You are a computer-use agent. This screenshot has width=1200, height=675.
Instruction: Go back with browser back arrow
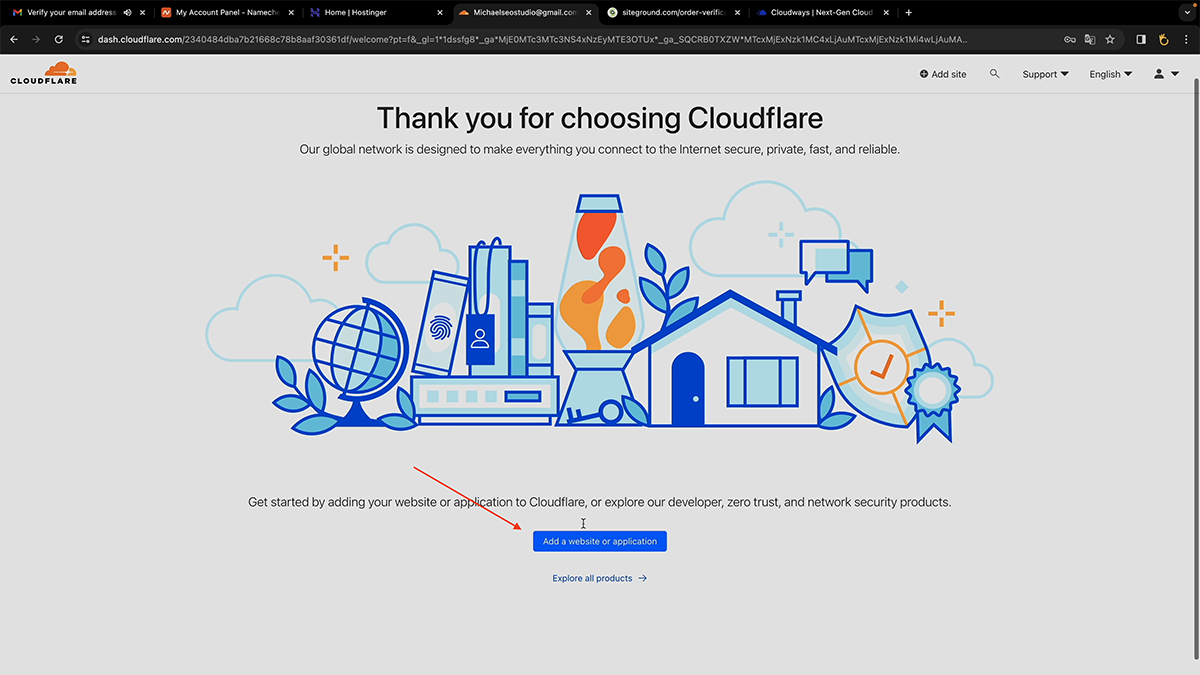14,39
